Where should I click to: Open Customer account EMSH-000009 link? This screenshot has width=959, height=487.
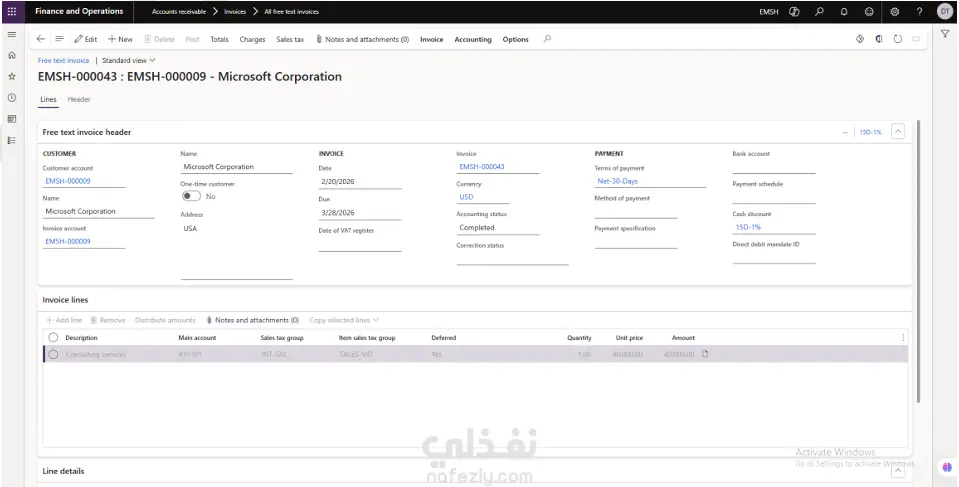pos(68,181)
